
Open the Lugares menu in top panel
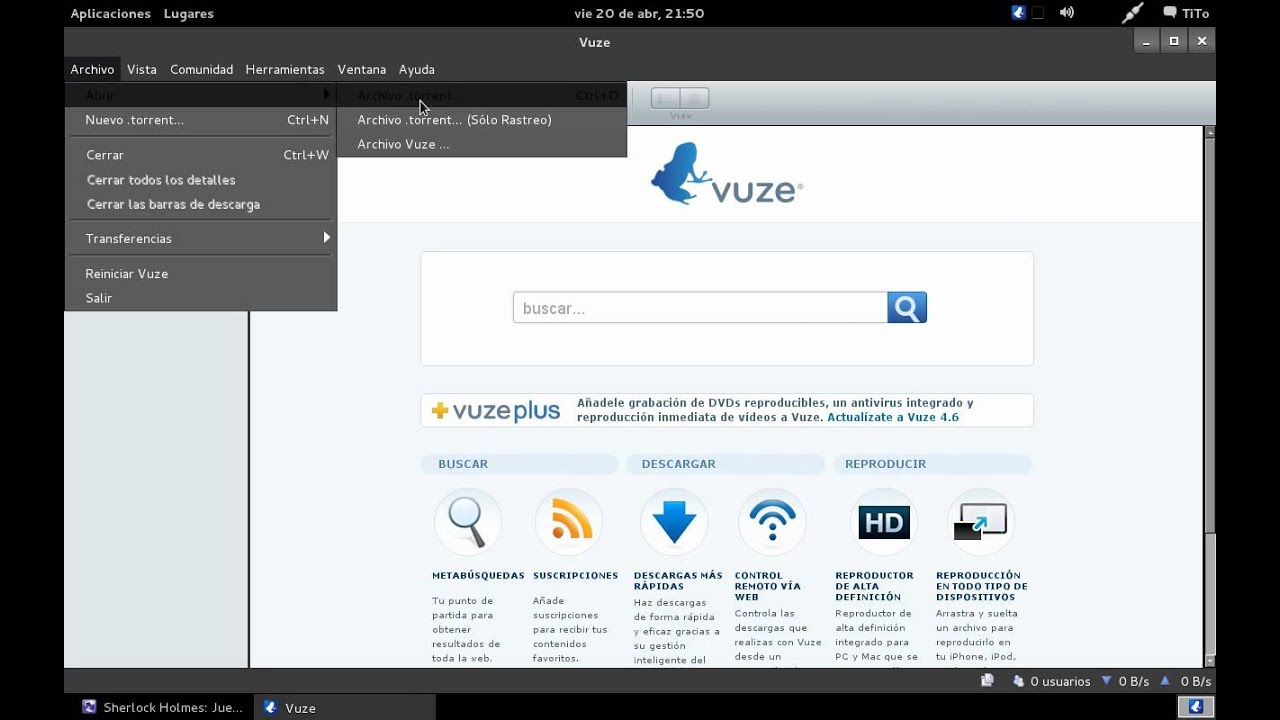(189, 13)
